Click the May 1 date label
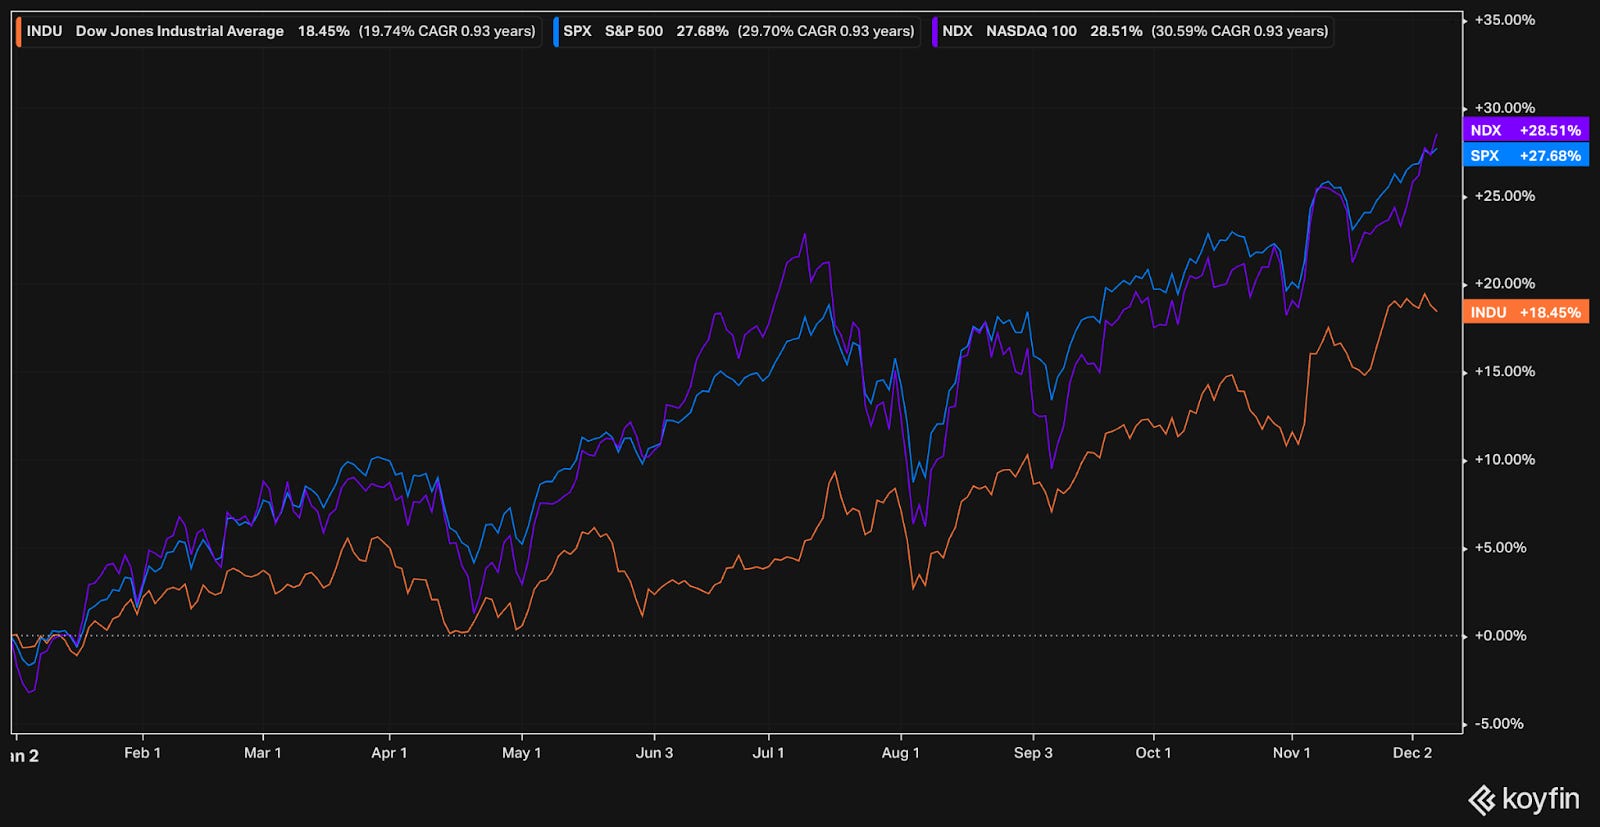1600x827 pixels. coord(521,753)
